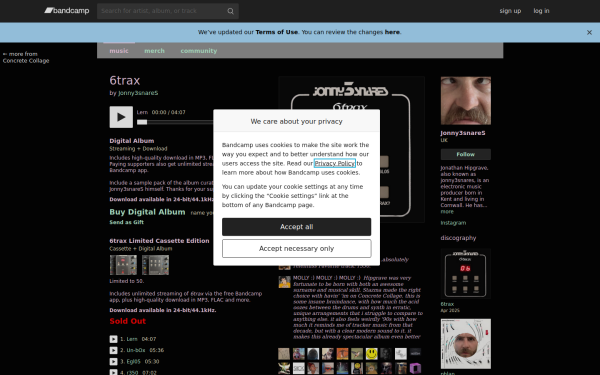Screen dimensions: 600x375
Task: Open the Un-b0x track title link
Action: (136, 350)
